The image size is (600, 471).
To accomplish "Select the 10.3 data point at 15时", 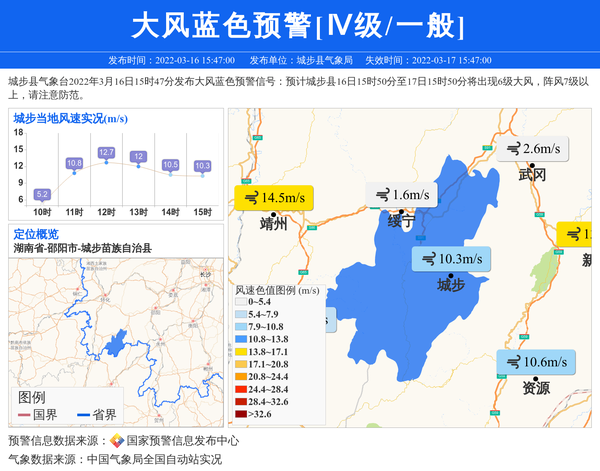I will [203, 166].
